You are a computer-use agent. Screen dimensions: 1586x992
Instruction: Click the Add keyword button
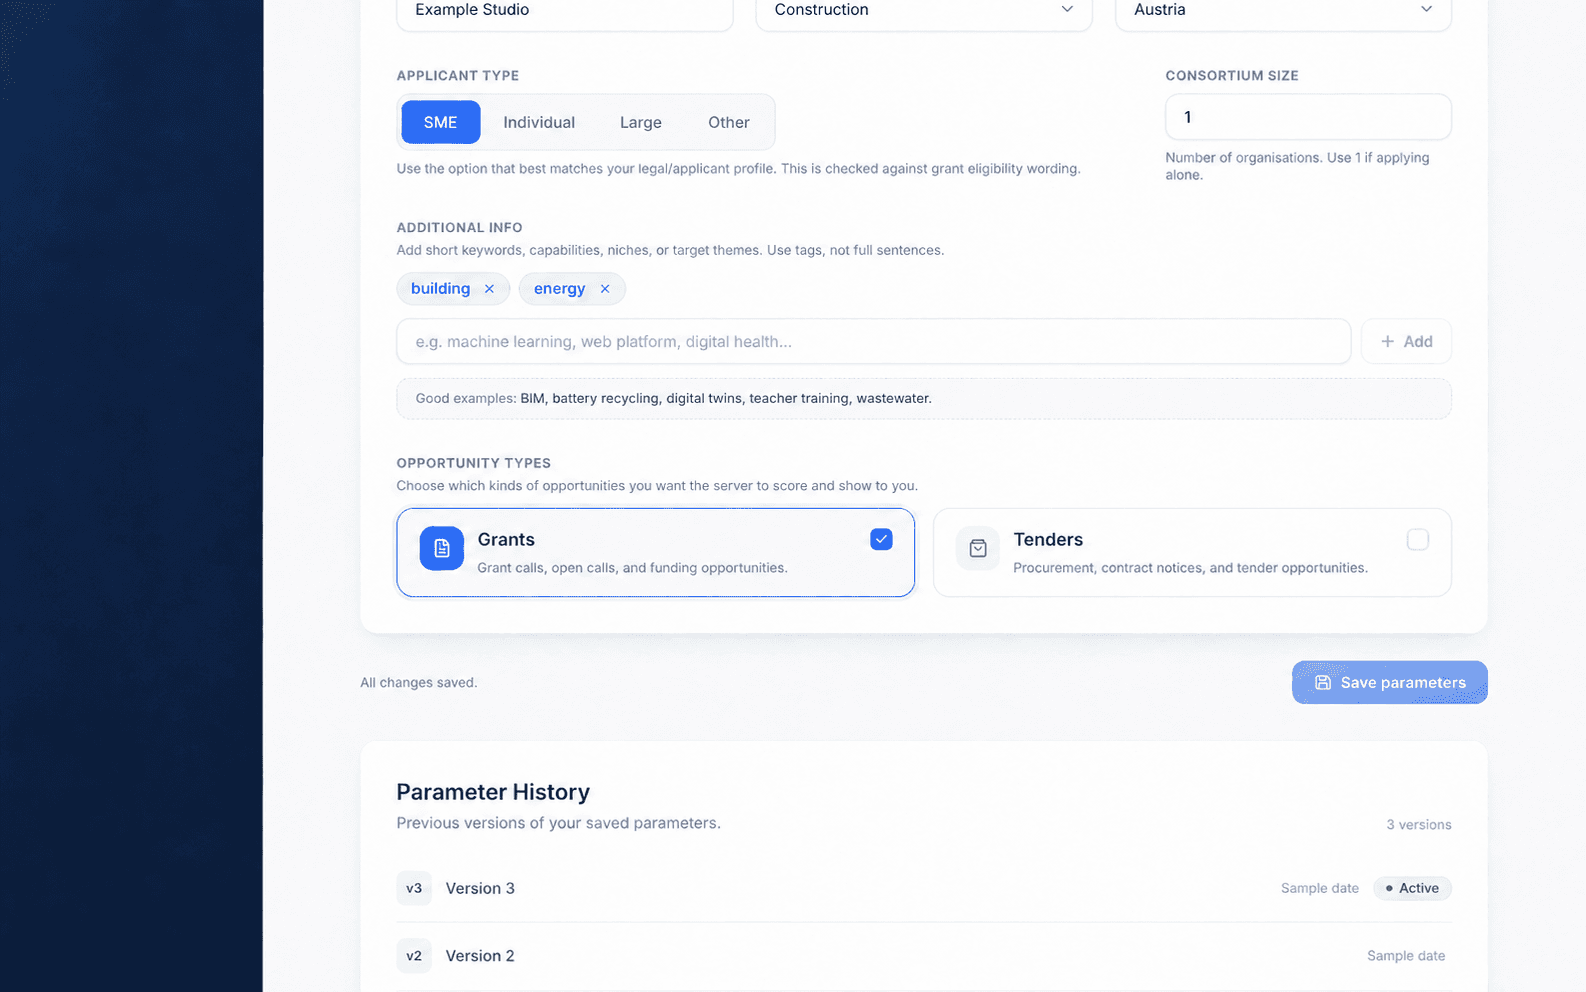coord(1406,342)
